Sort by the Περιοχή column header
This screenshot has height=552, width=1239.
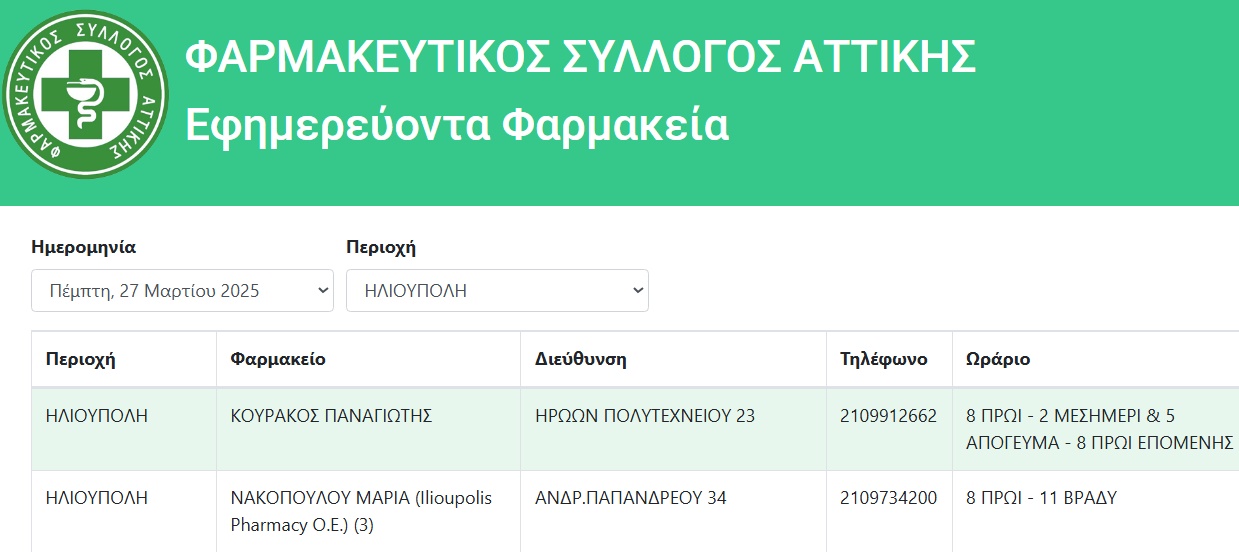pos(81,359)
